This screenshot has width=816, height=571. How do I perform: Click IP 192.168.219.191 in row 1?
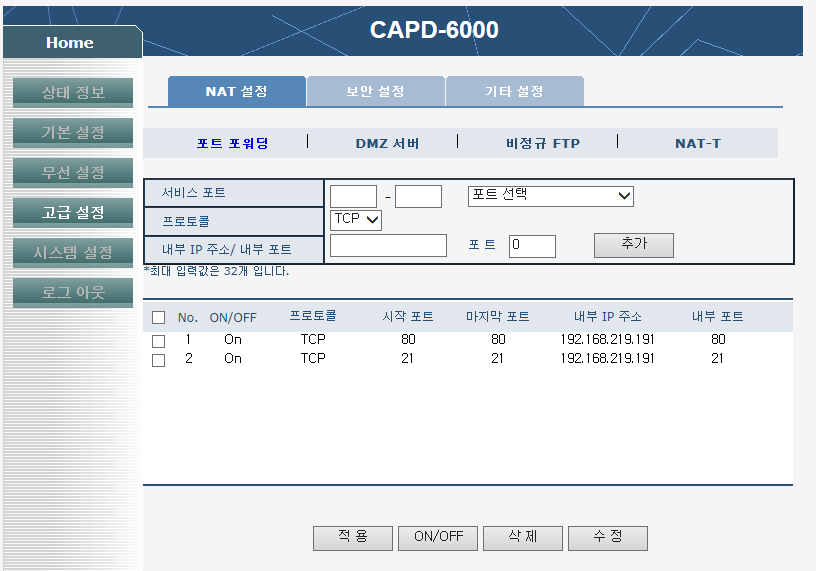pyautogui.click(x=607, y=339)
